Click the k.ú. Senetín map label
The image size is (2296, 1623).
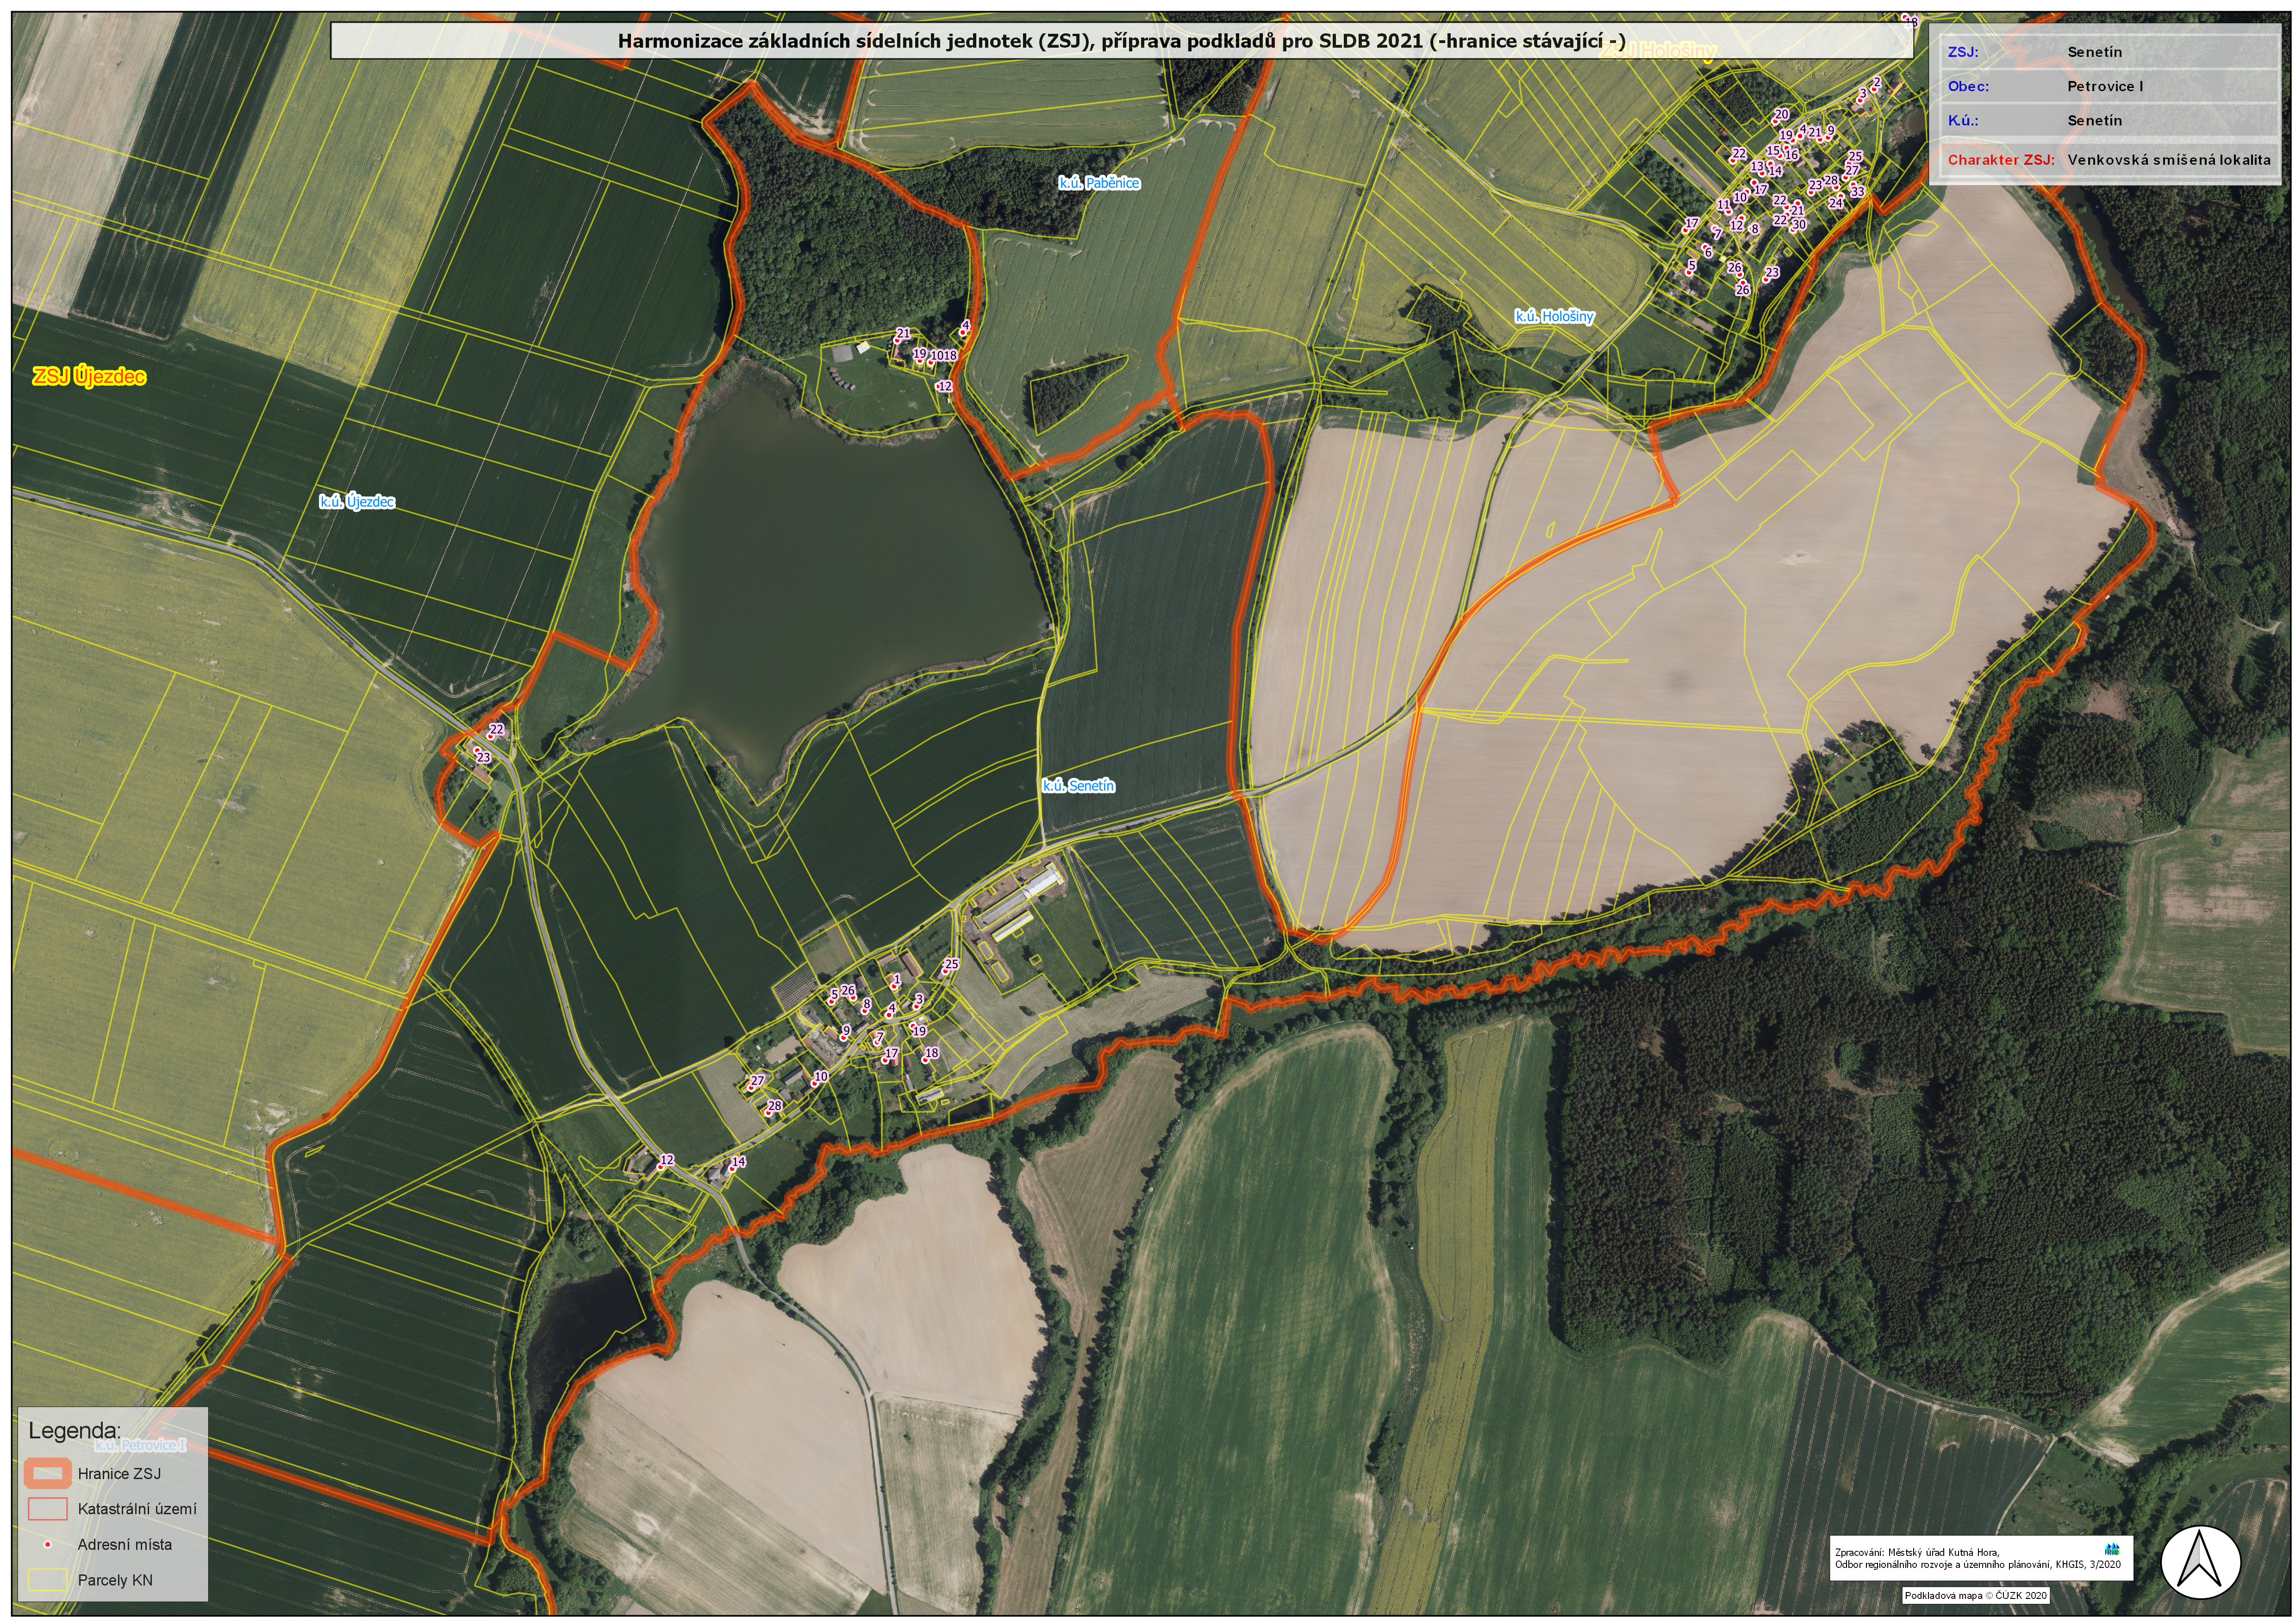[x=1078, y=786]
